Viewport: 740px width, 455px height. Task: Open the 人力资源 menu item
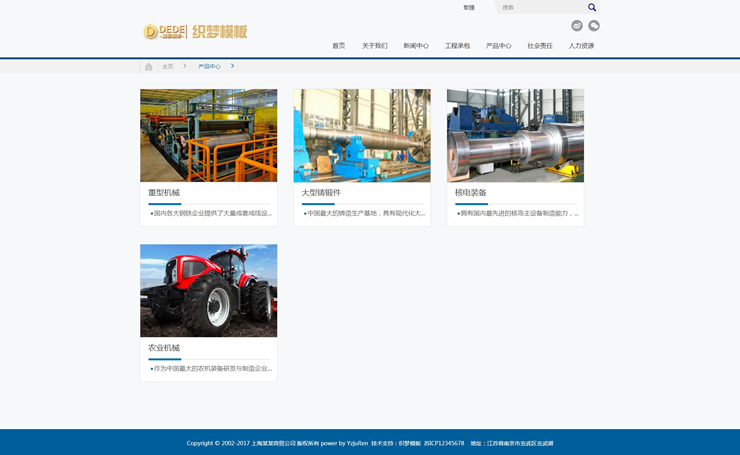581,46
